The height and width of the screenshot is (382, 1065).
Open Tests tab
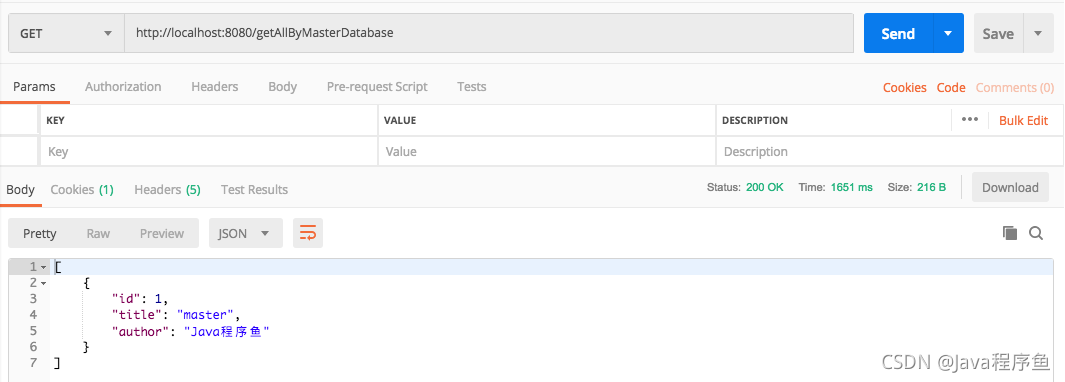coord(471,87)
